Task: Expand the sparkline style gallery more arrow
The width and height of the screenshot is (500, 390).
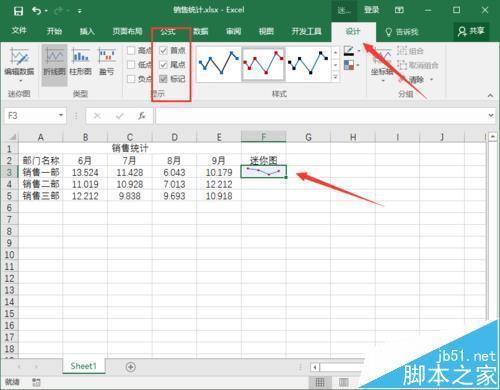Action: tap(335, 77)
